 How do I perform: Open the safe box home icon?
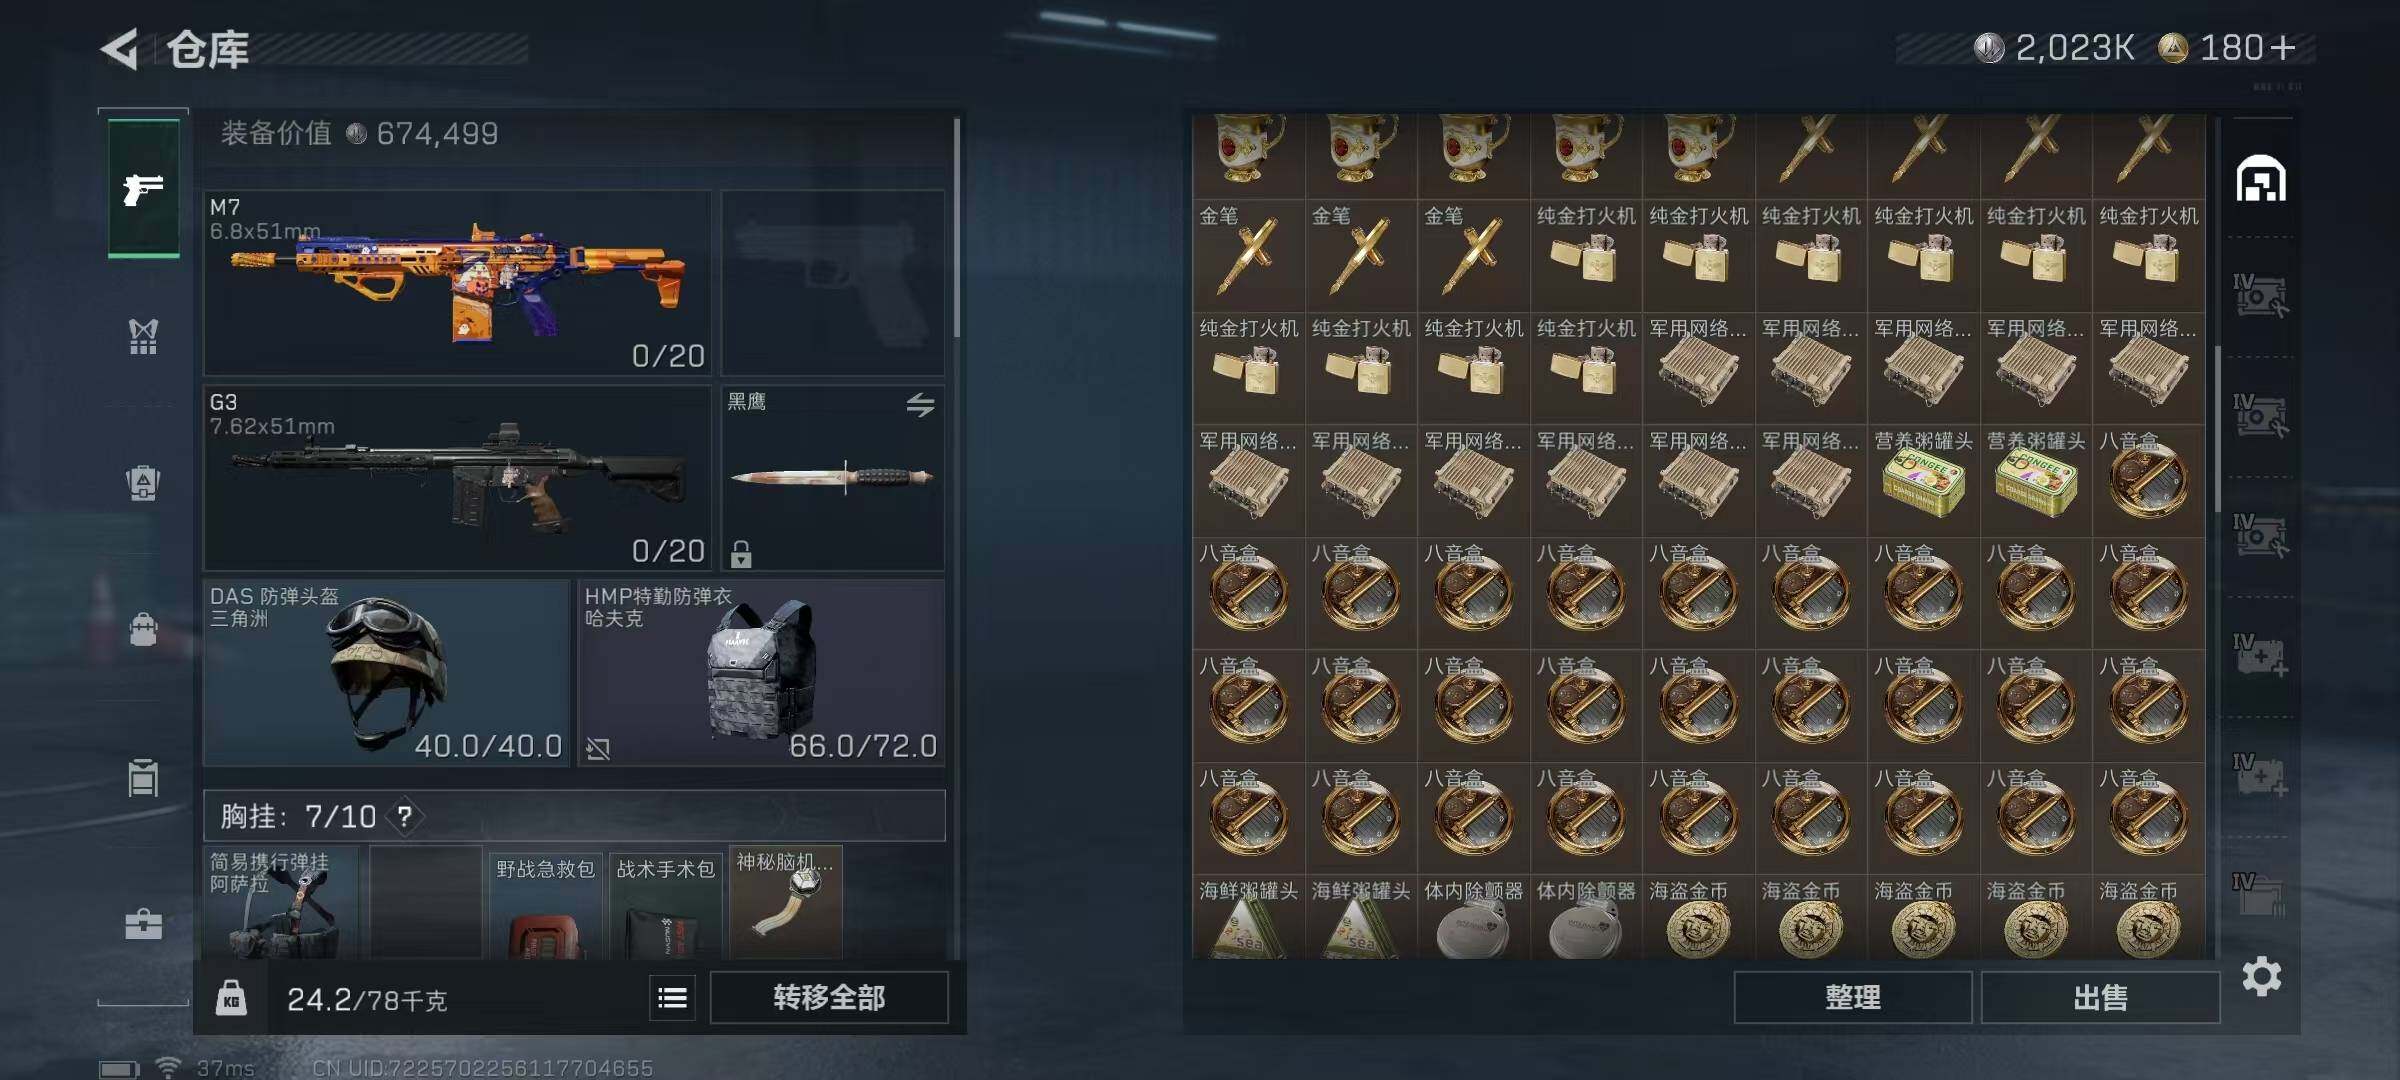pos(2260,180)
